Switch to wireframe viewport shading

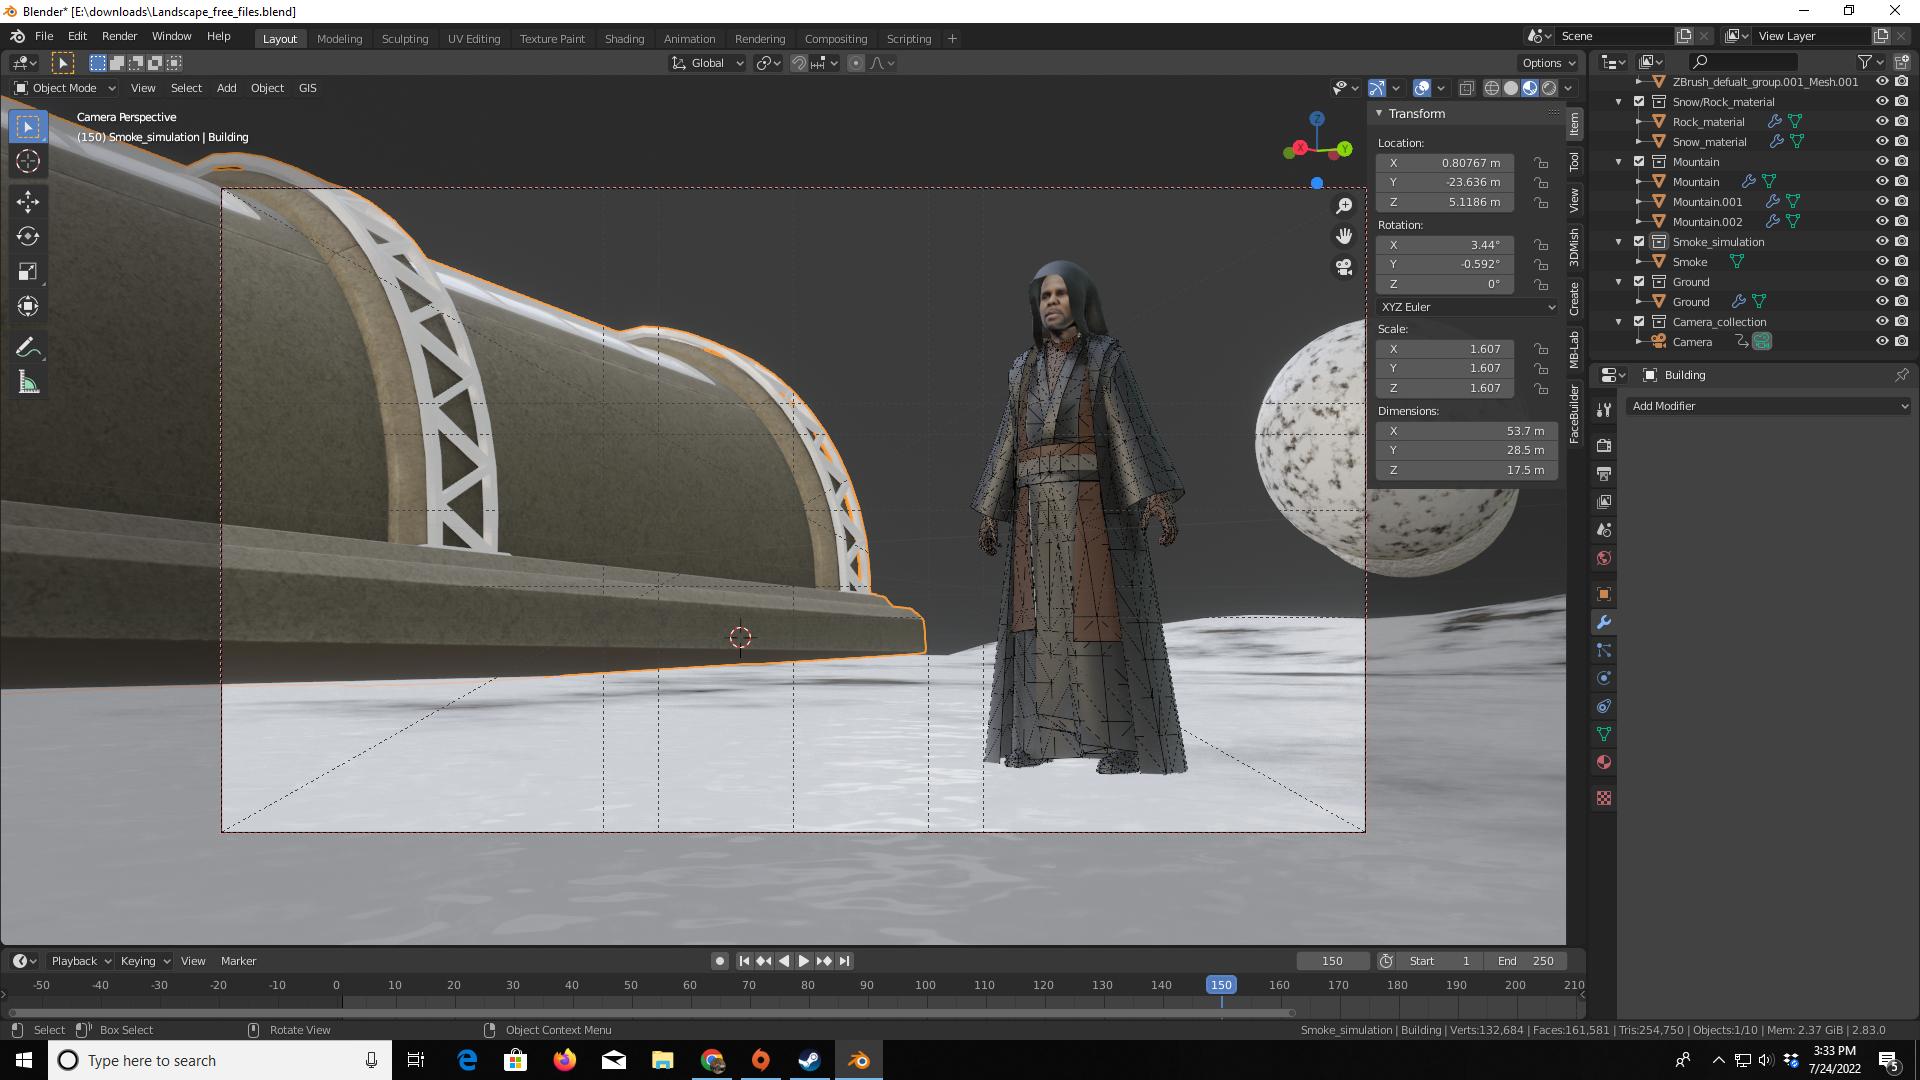tap(1492, 88)
